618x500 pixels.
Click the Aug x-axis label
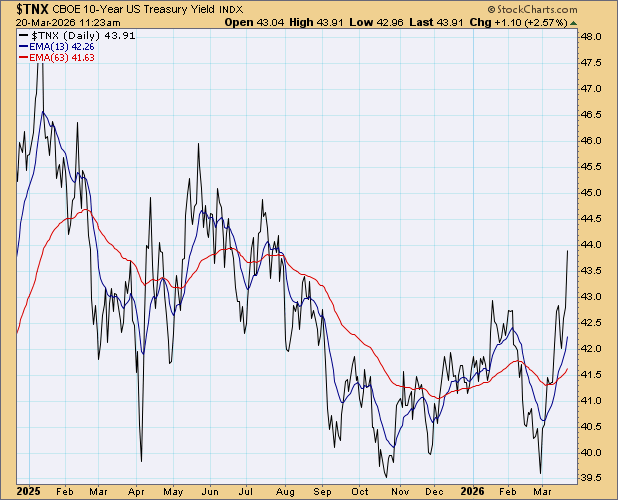click(285, 492)
